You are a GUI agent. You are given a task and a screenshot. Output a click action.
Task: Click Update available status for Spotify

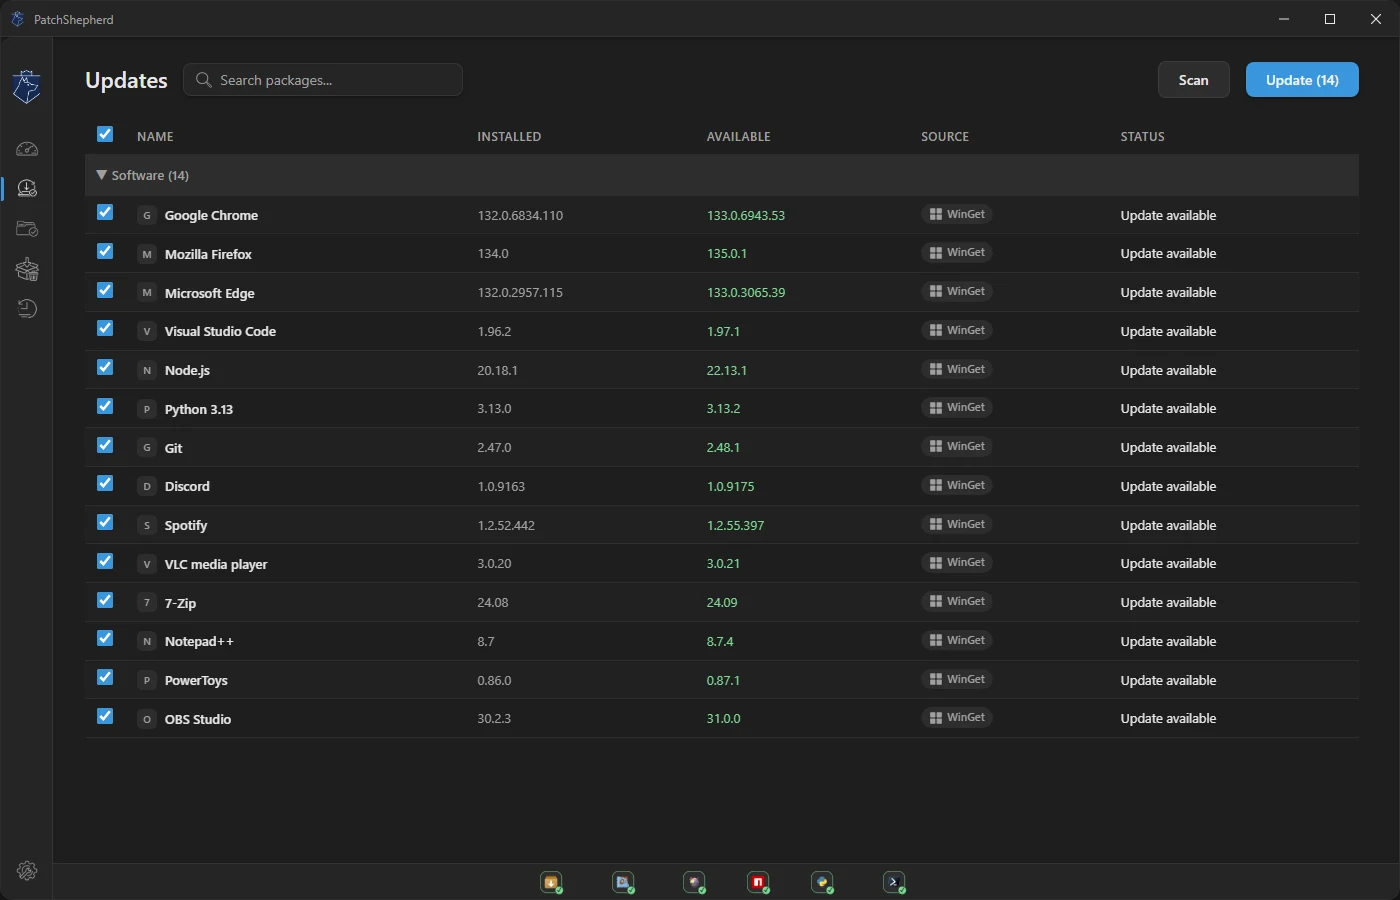click(1168, 525)
